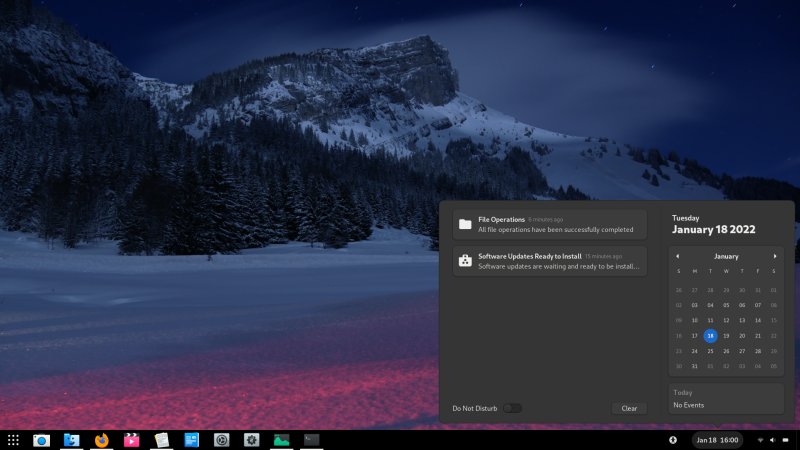
Task: Open the Software Updates Ready to Install notification
Action: (549, 261)
